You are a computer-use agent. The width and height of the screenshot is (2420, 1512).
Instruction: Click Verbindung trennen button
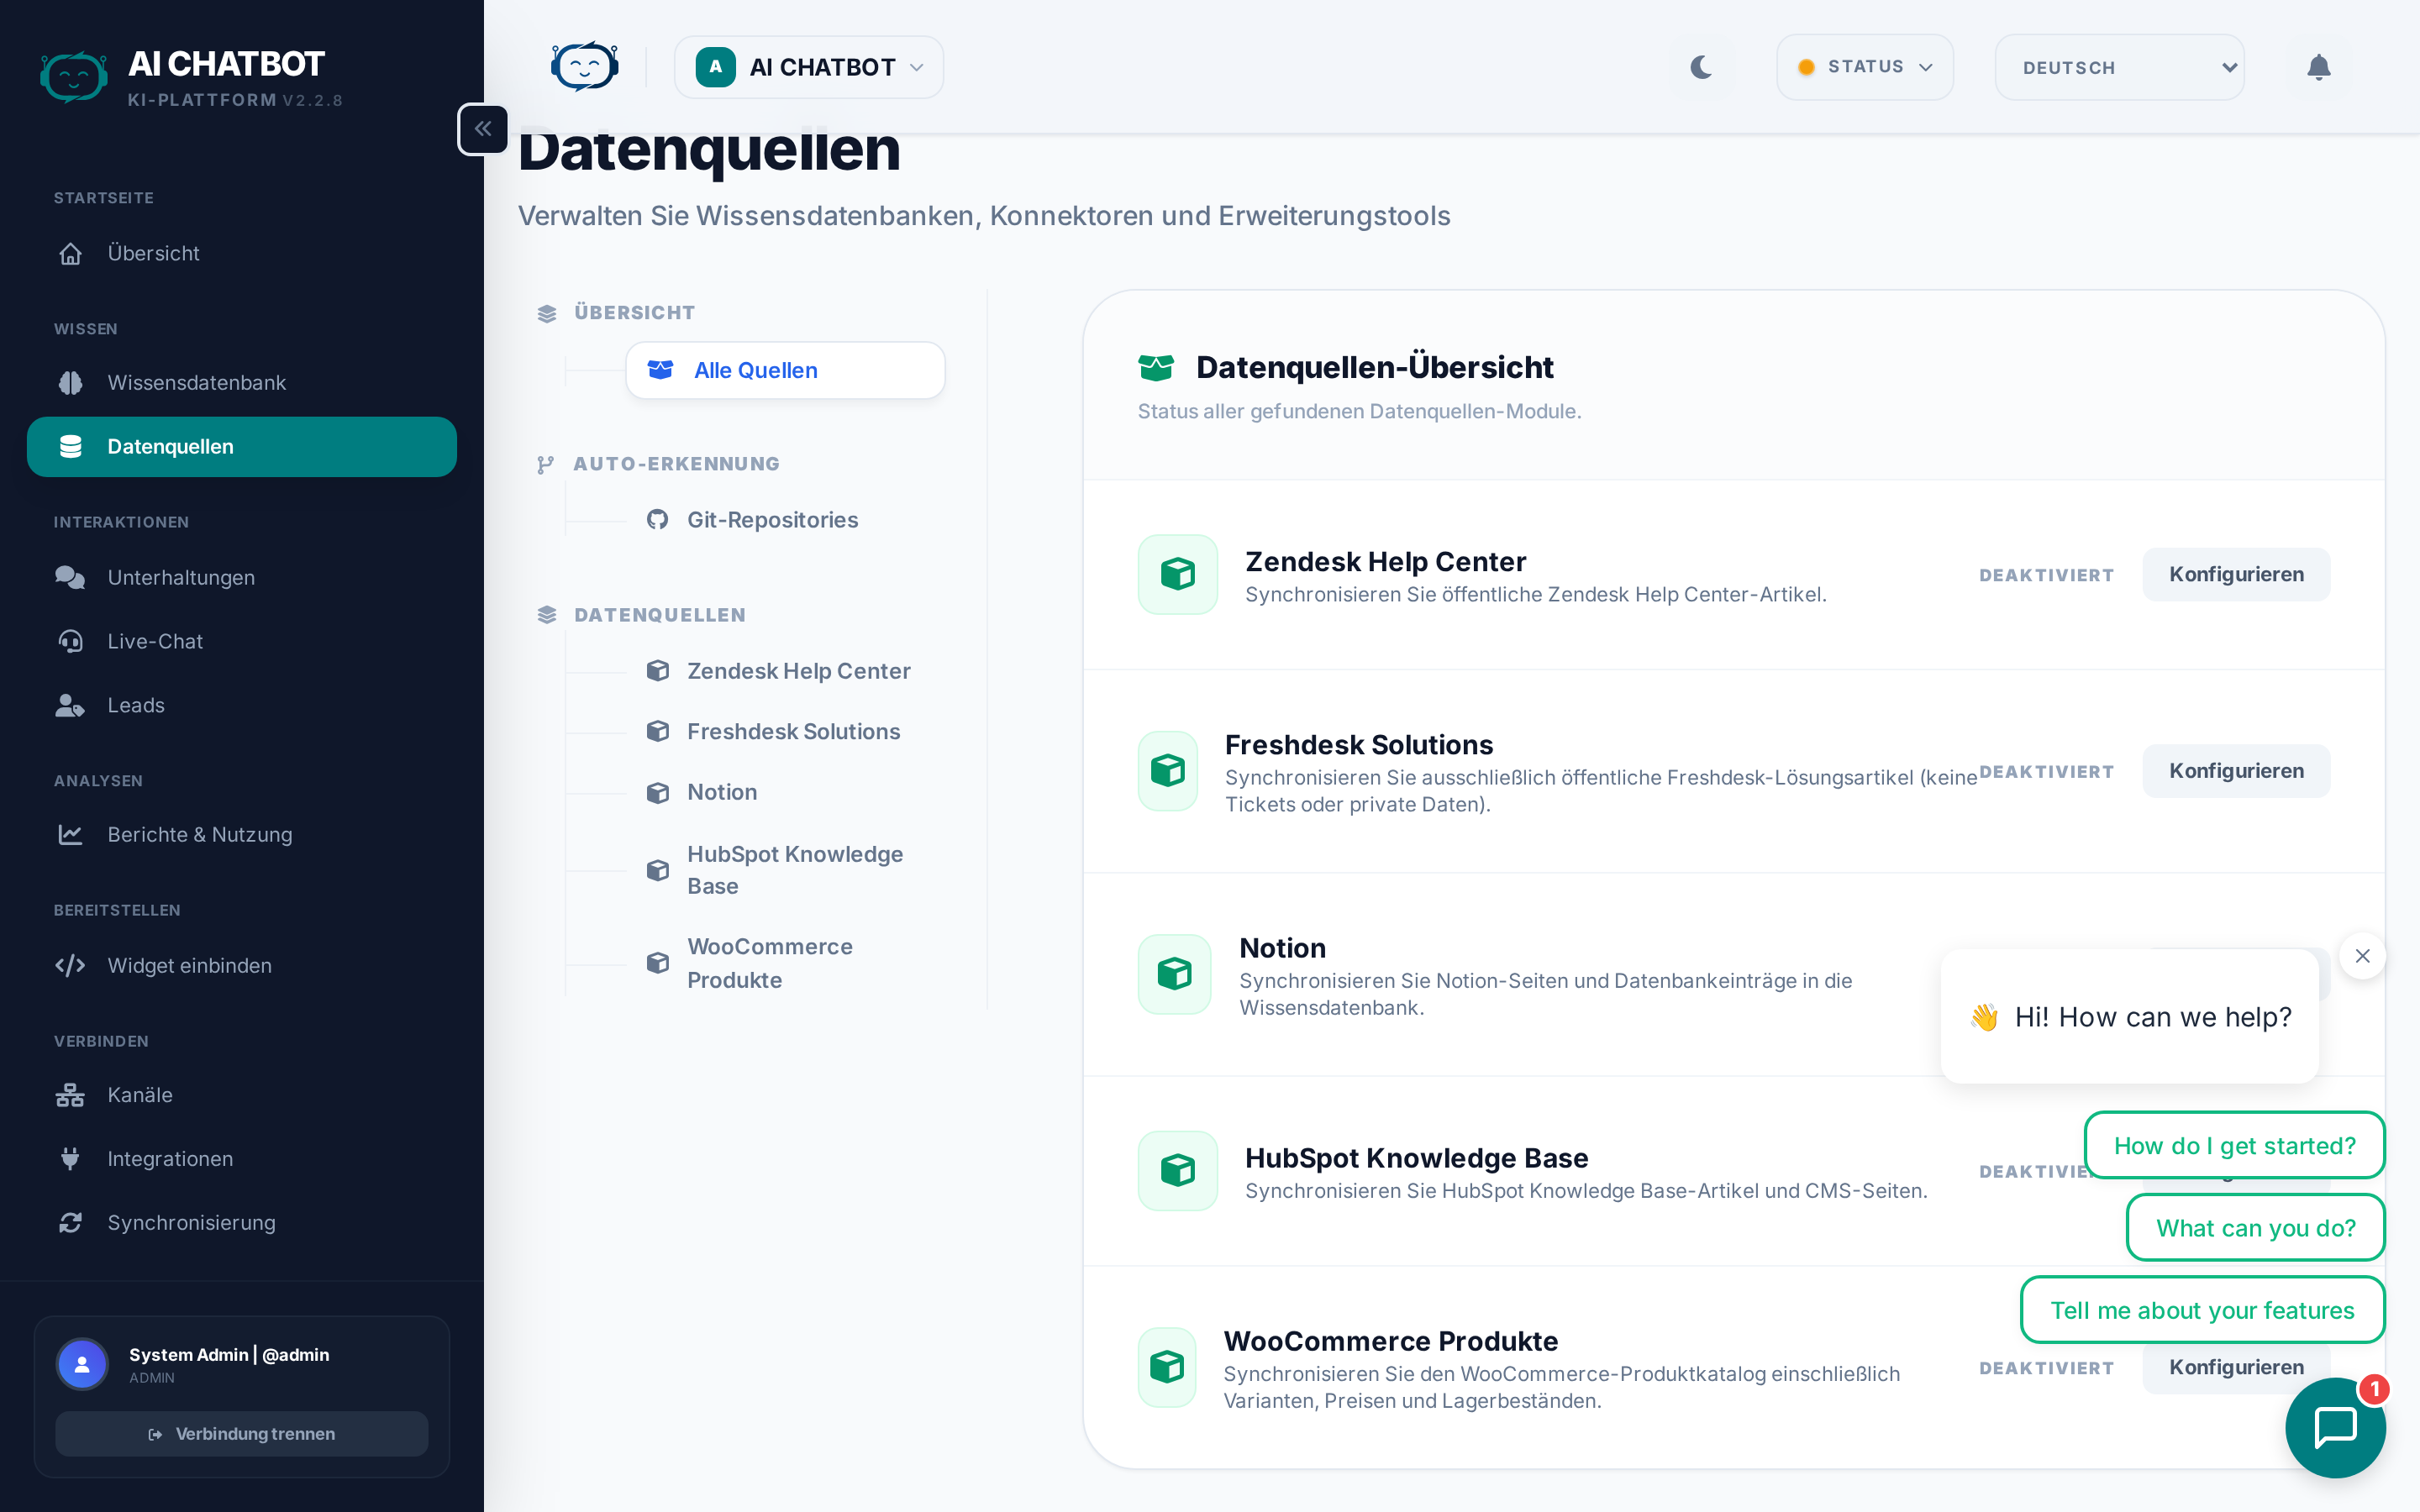point(242,1433)
